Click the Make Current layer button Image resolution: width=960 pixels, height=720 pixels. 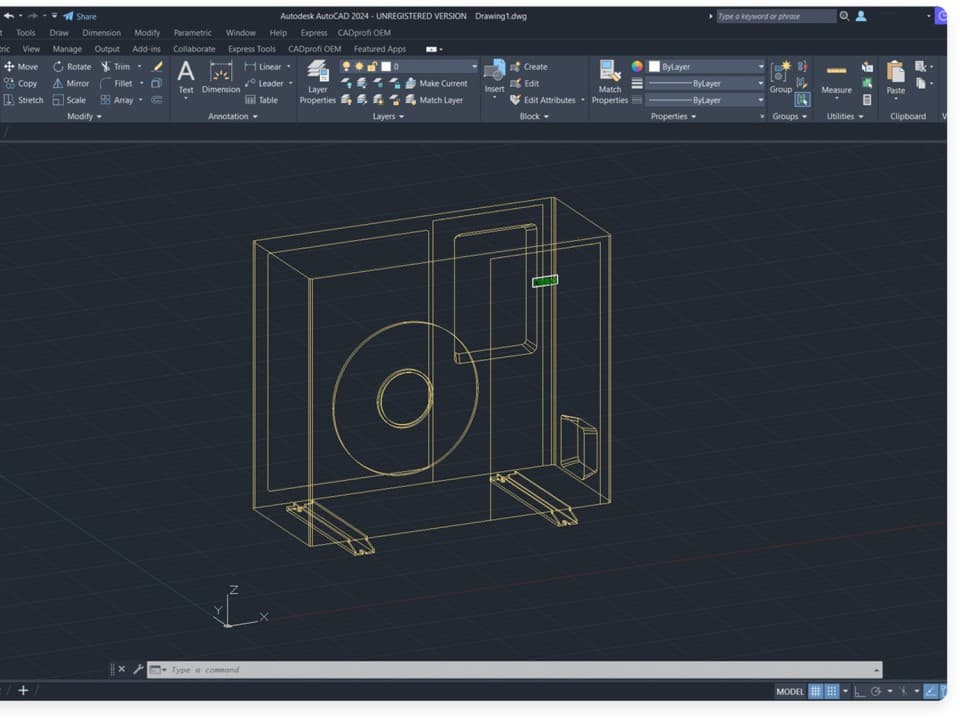tap(440, 83)
